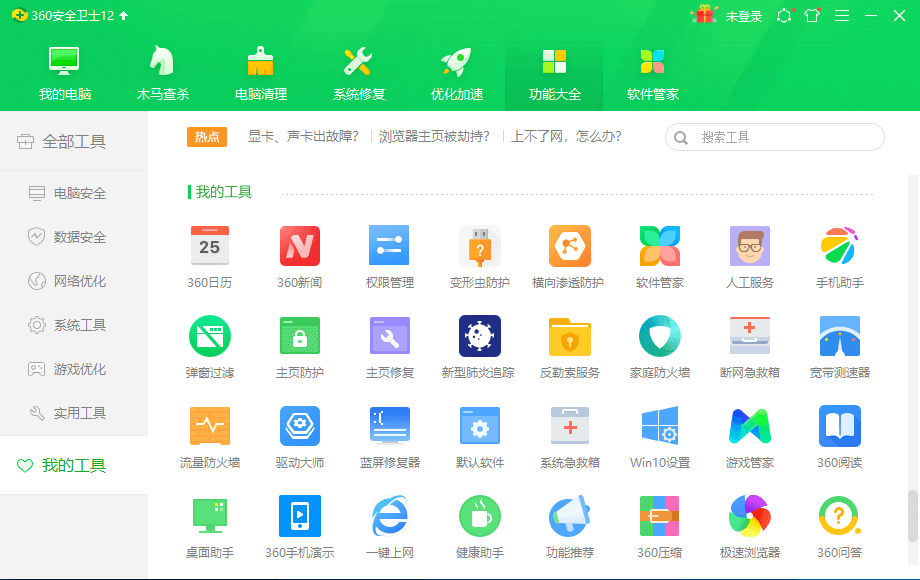This screenshot has width=920, height=580.
Task: Open 人工服务 manual support
Action: point(749,257)
